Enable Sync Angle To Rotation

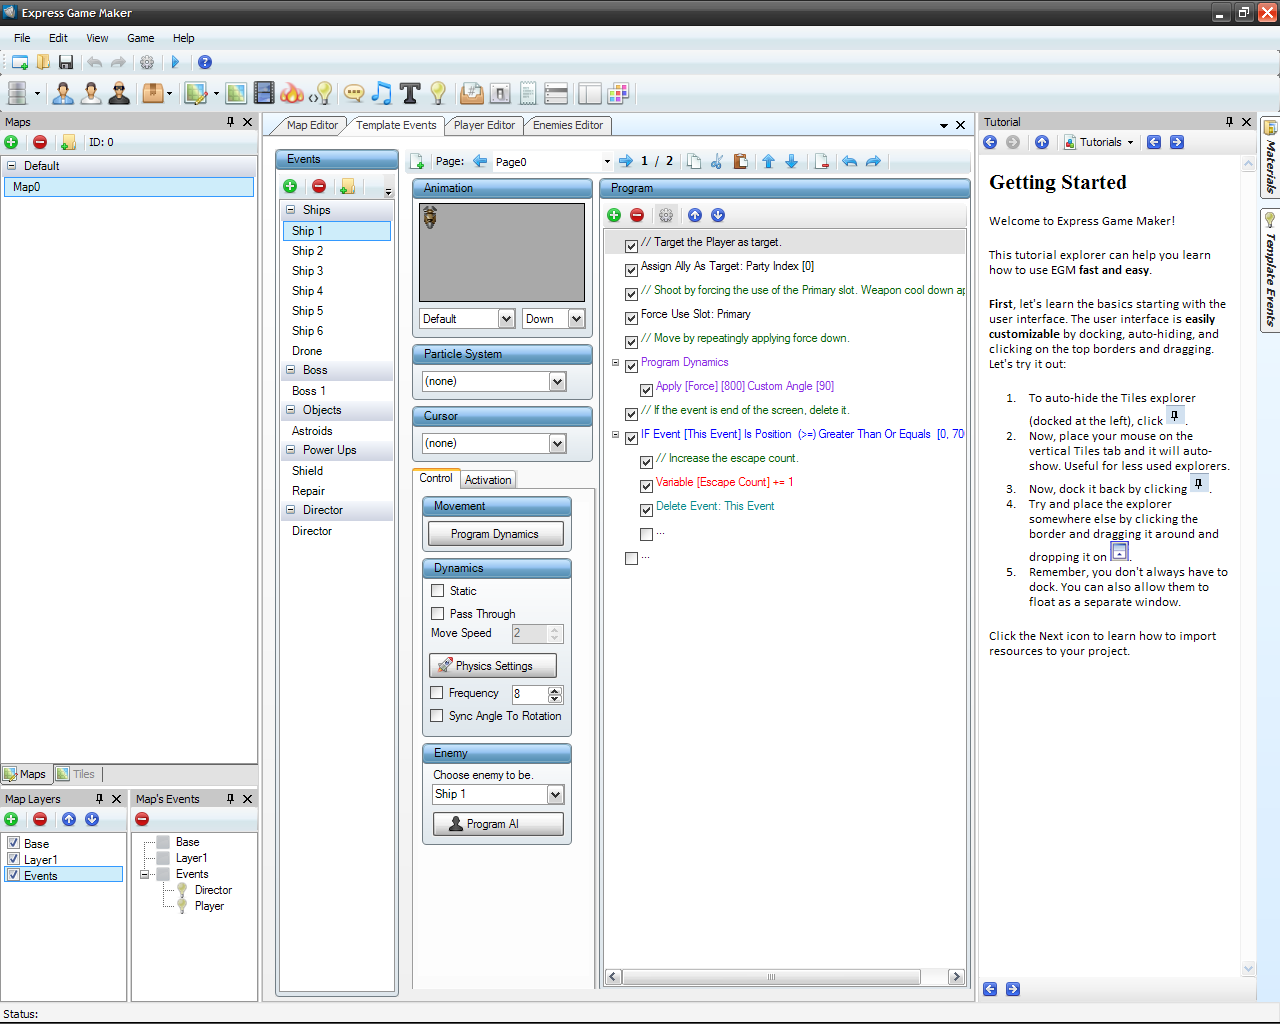coord(437,716)
